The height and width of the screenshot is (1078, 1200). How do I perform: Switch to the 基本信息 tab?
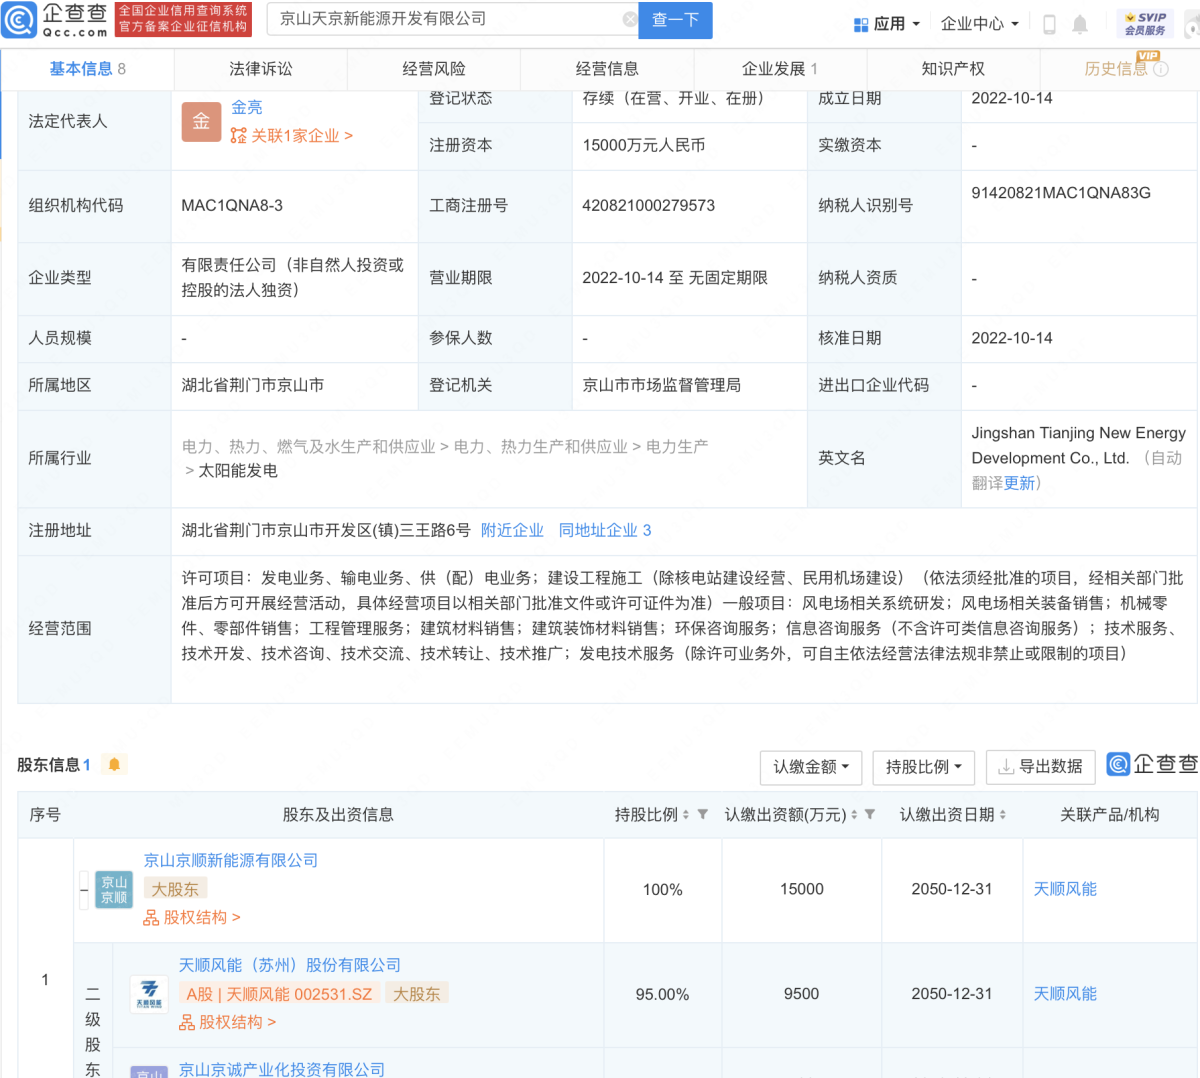pyautogui.click(x=88, y=69)
